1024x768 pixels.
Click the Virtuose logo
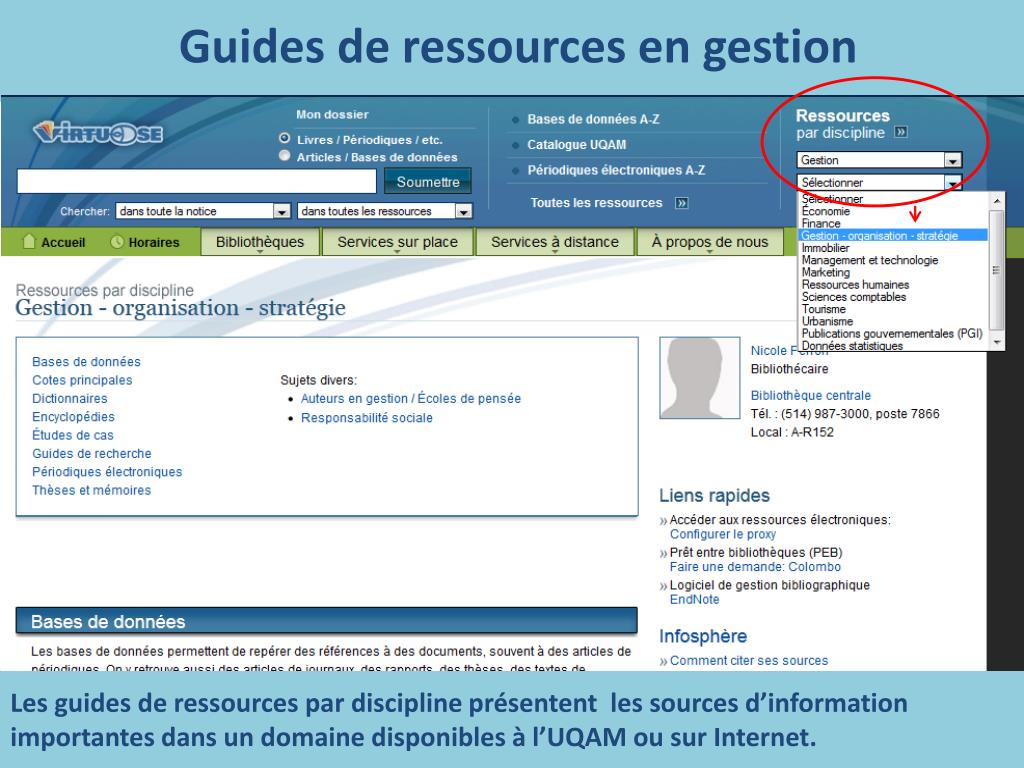(x=98, y=133)
